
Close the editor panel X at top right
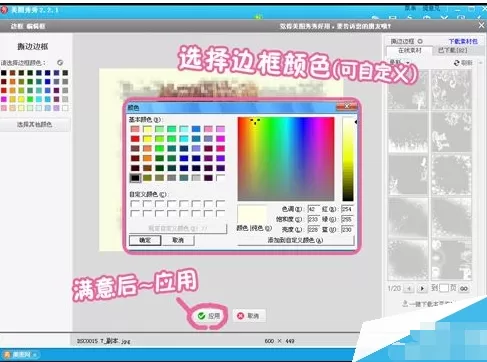coord(481,25)
